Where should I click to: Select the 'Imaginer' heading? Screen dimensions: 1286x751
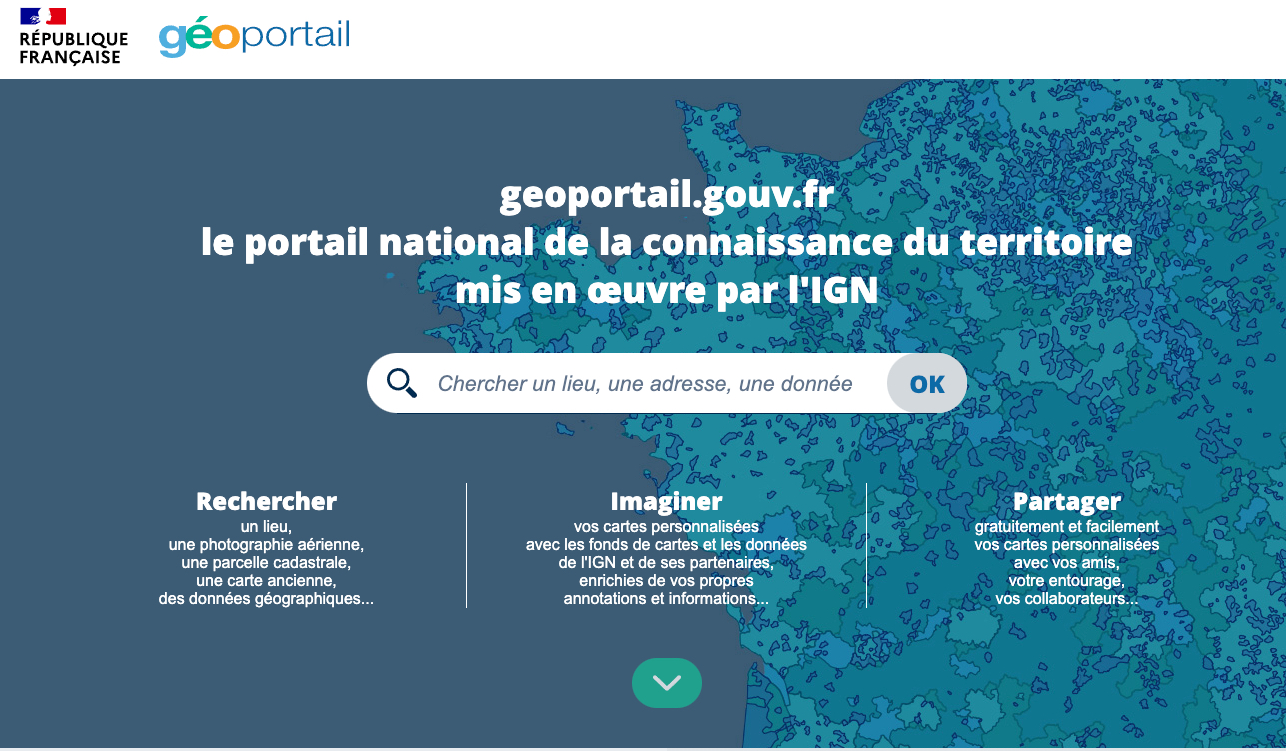[666, 501]
